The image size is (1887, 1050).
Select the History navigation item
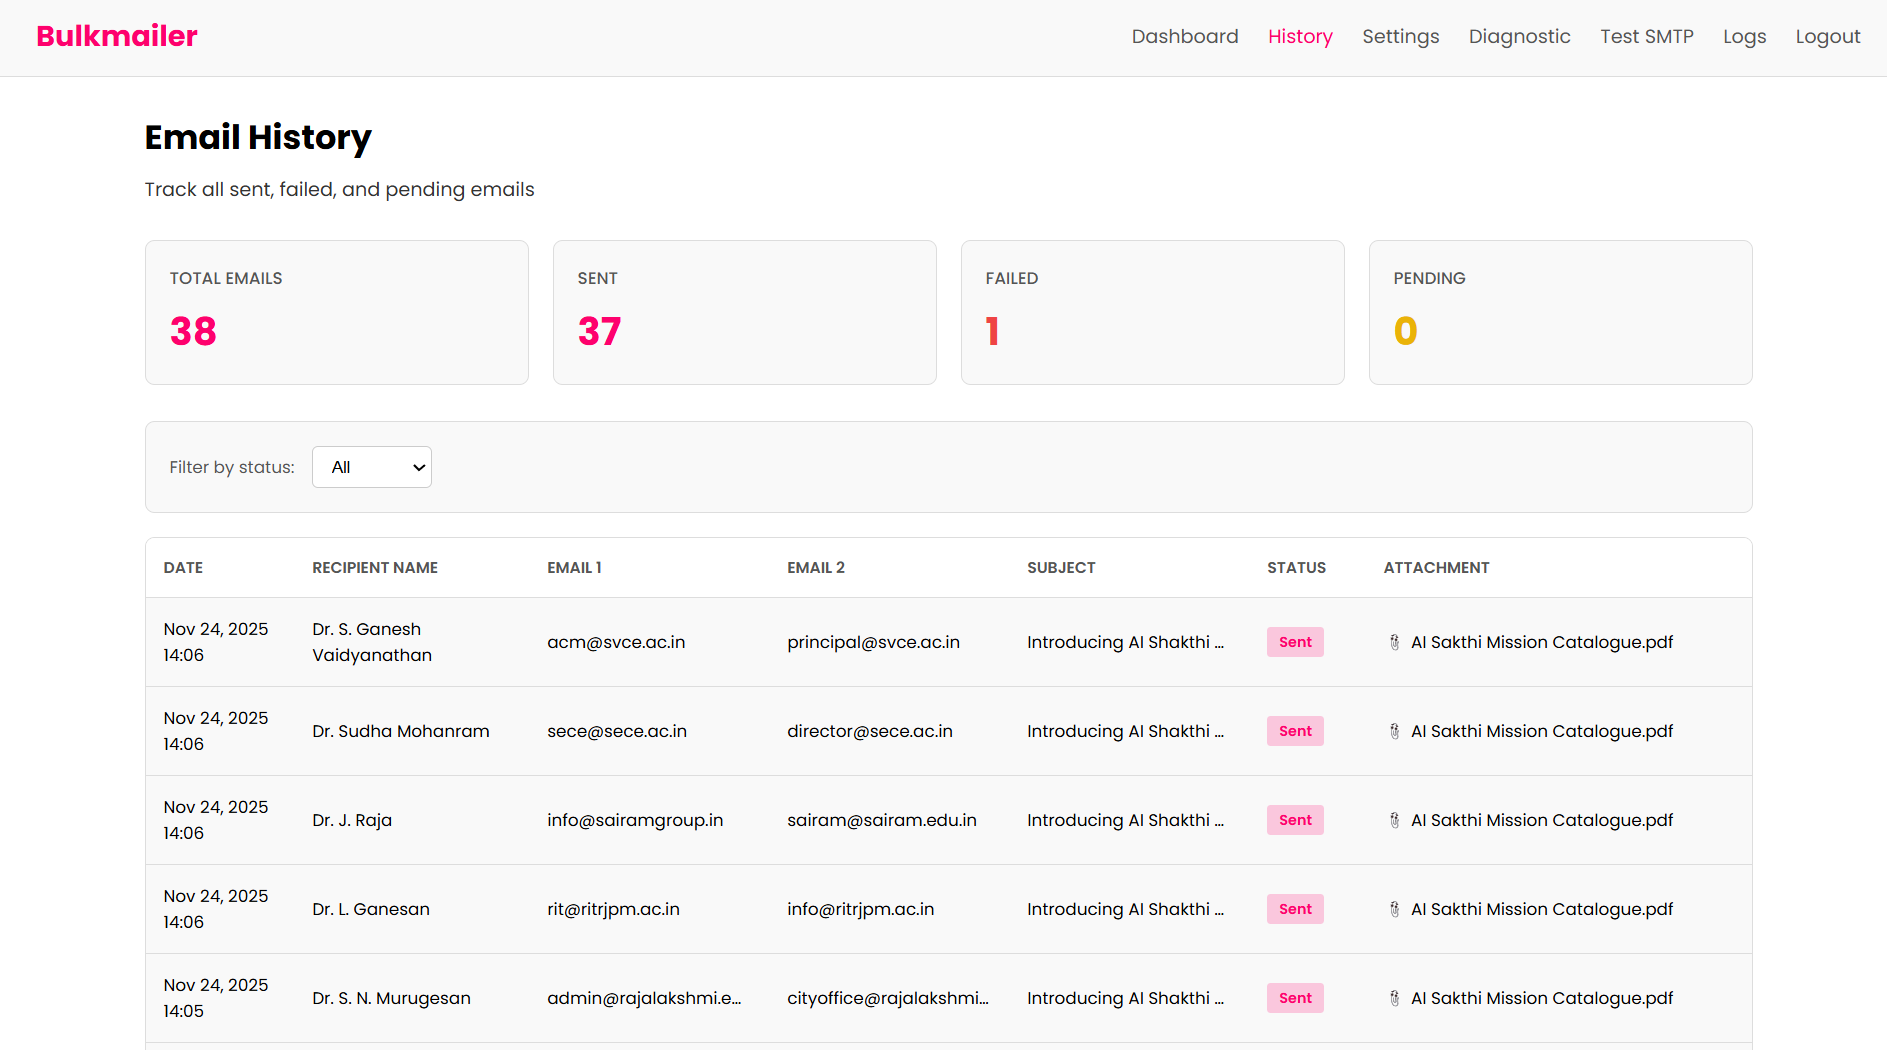tap(1300, 36)
